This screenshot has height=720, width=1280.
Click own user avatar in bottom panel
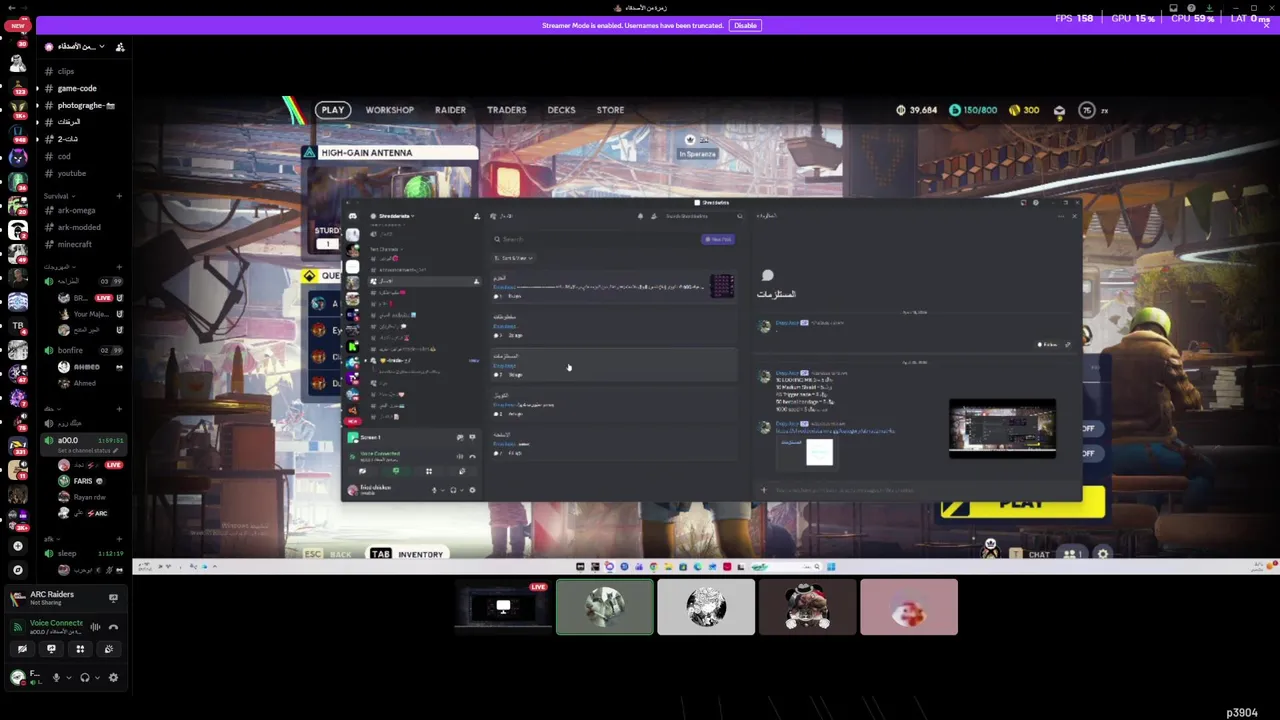coord(17,677)
